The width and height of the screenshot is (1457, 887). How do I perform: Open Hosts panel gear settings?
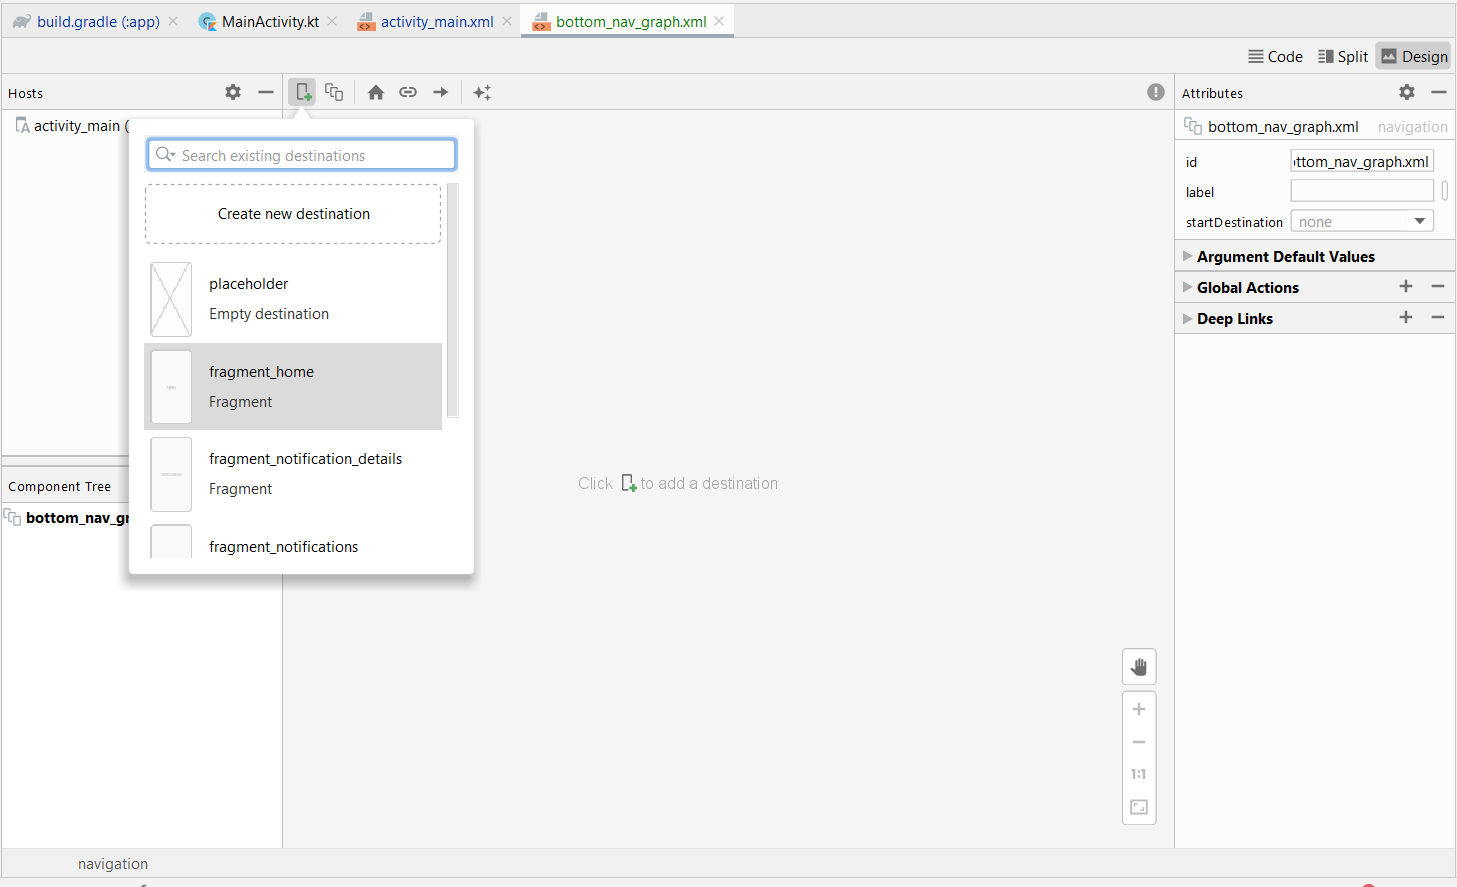click(233, 92)
